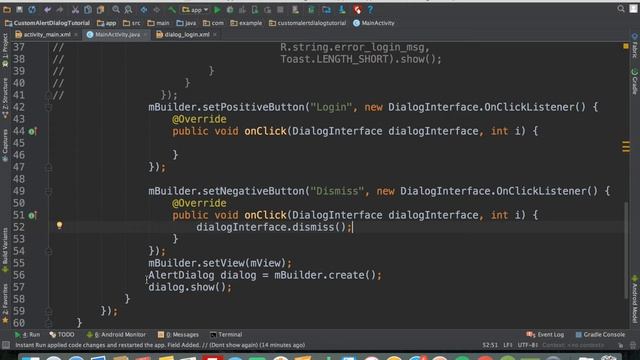
Task: Click fold end marker at line 54
Action: [x=49, y=251]
